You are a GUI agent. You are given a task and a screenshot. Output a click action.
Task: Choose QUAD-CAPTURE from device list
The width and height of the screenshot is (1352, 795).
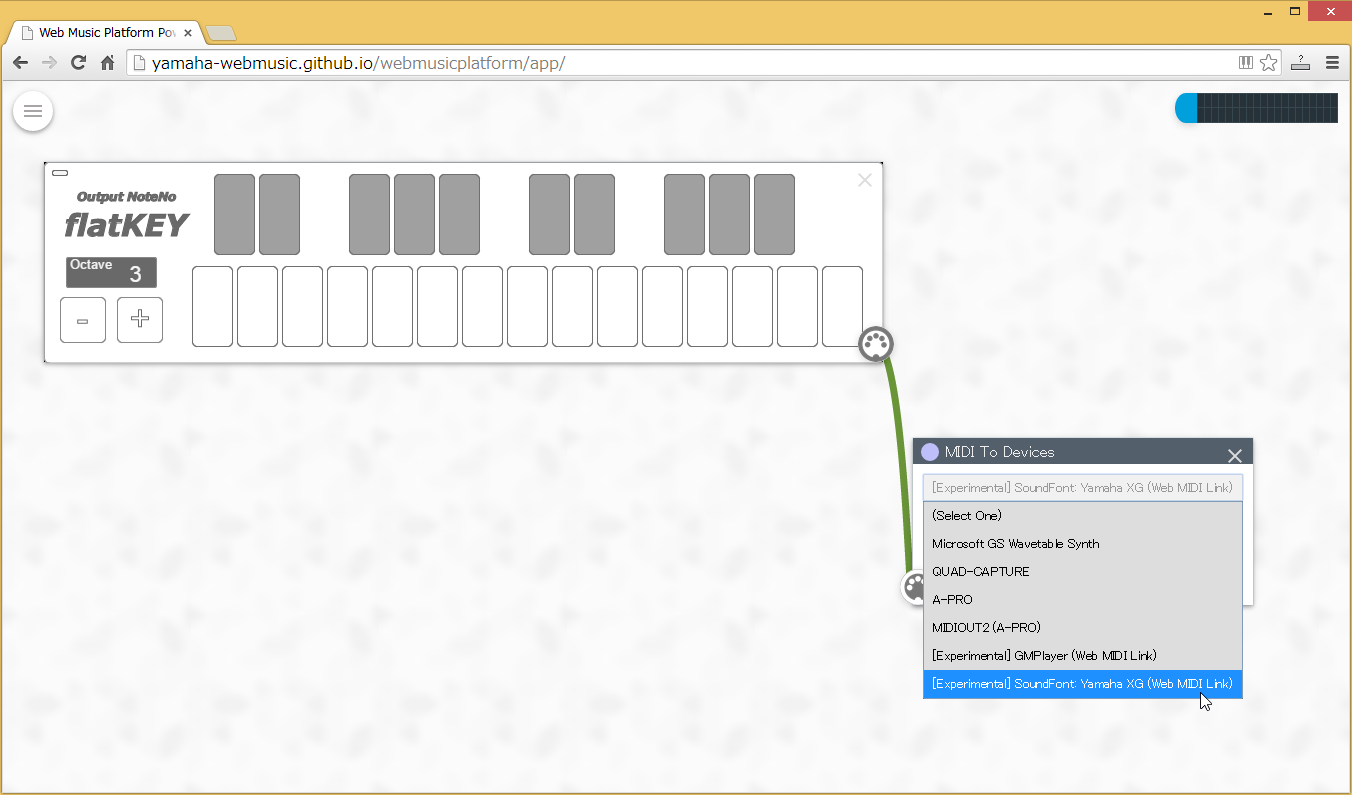pyautogui.click(x=980, y=572)
